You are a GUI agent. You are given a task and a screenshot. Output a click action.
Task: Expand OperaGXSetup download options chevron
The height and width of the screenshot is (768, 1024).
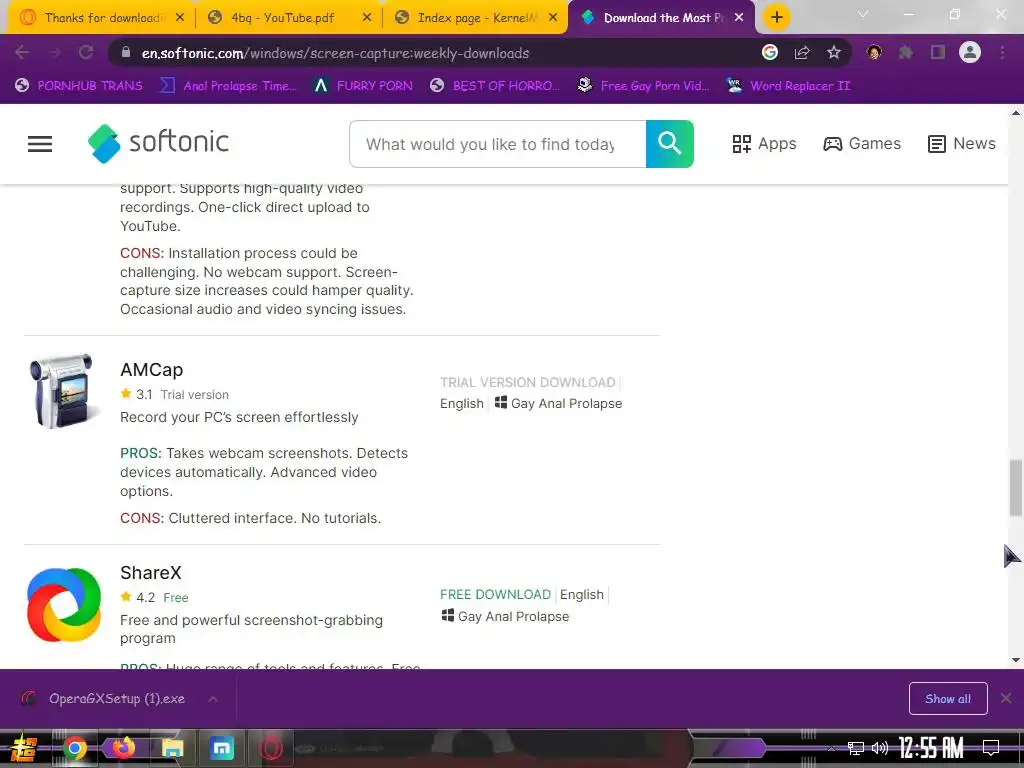213,699
